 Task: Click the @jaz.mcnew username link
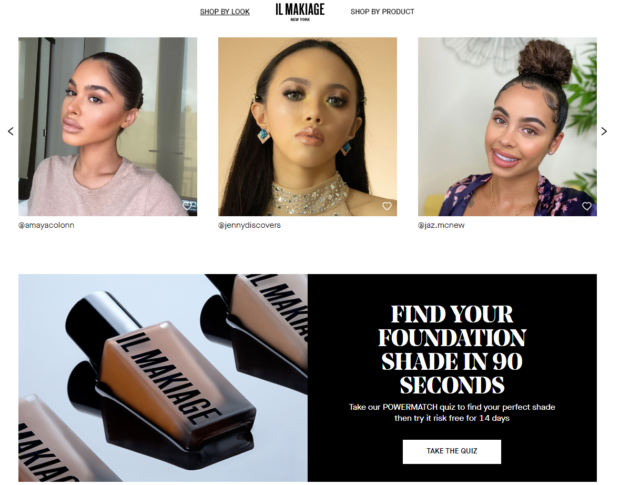(441, 225)
